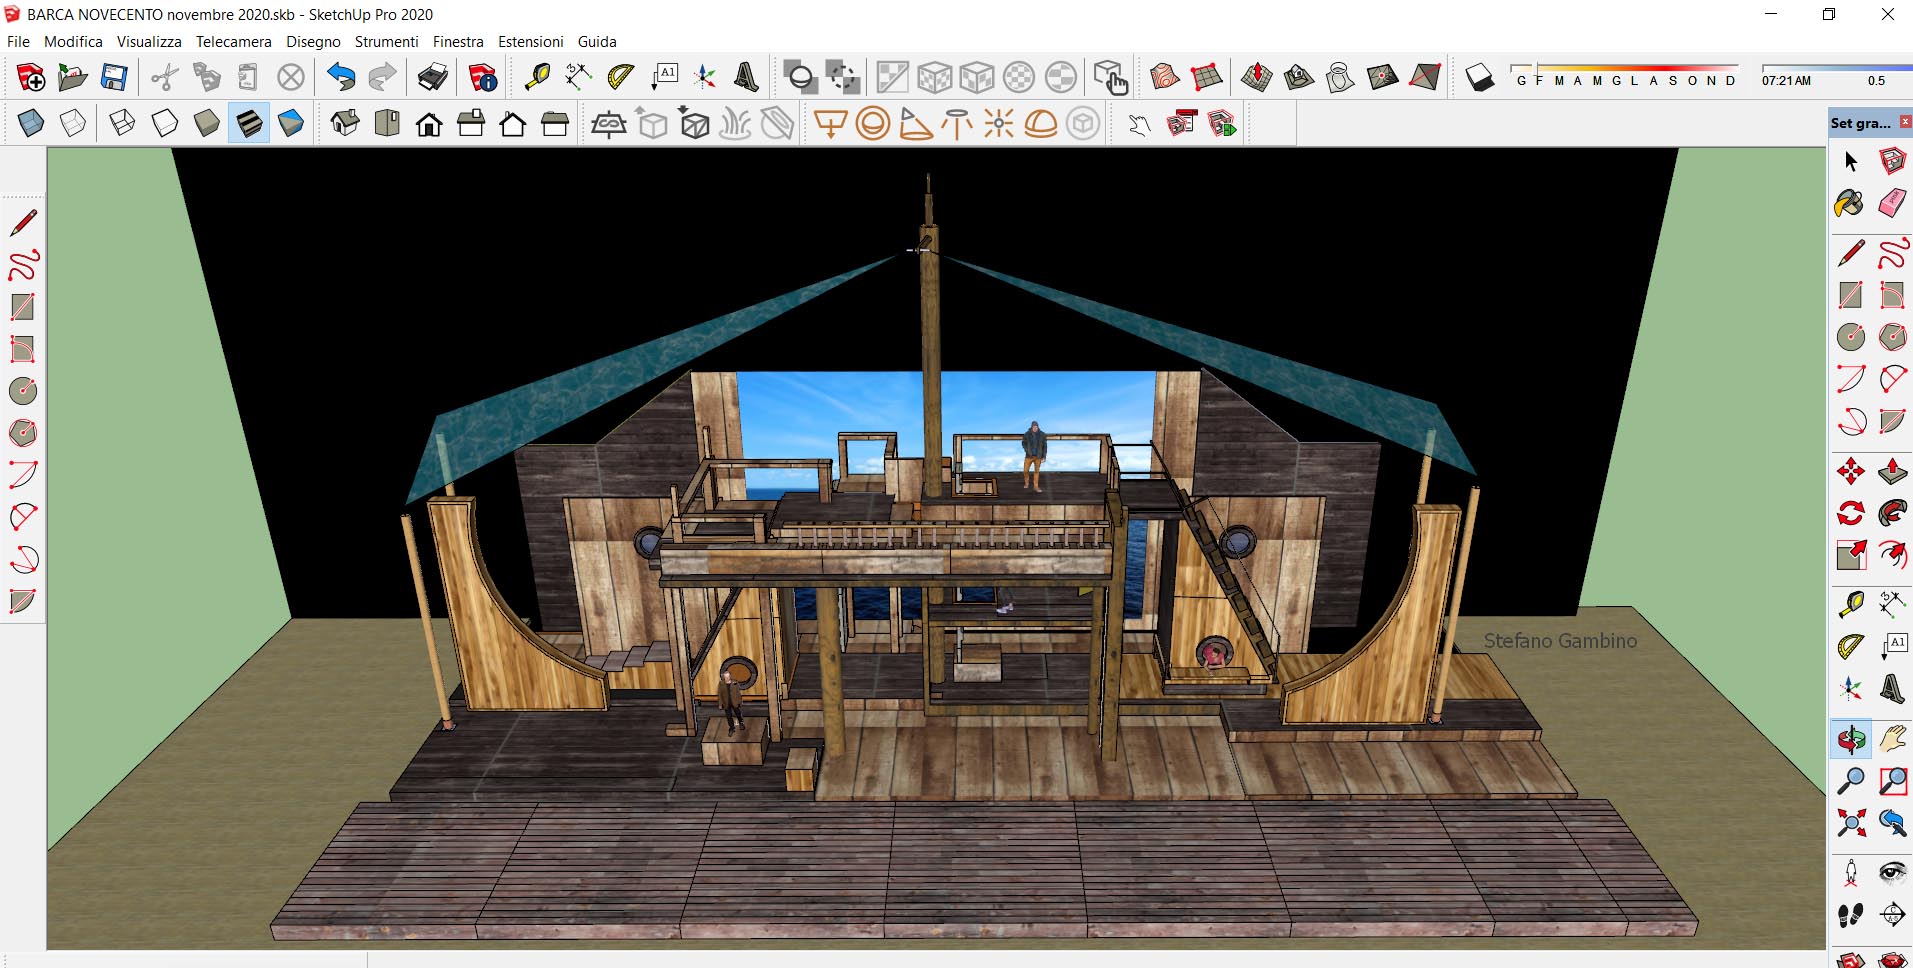The height and width of the screenshot is (968, 1913).
Task: Close the Set grande toolbar panel
Action: point(1905,122)
